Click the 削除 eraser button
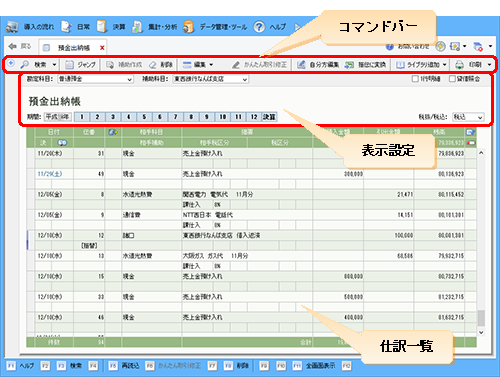The height and width of the screenshot is (377, 500). [x=161, y=65]
